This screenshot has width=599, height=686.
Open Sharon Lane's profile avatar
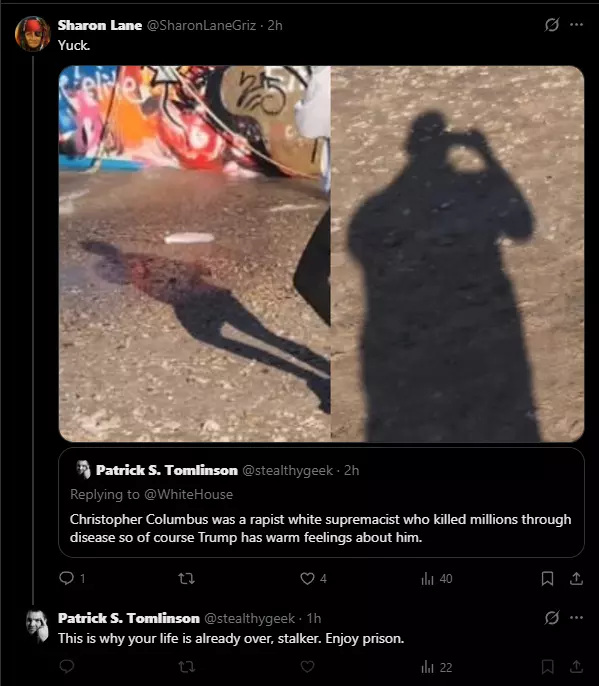pyautogui.click(x=32, y=34)
